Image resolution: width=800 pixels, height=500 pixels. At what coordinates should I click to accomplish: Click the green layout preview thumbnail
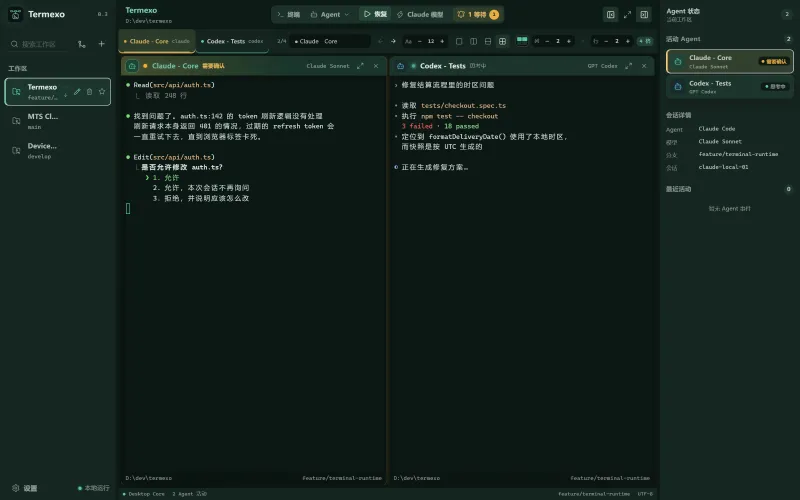(522, 40)
